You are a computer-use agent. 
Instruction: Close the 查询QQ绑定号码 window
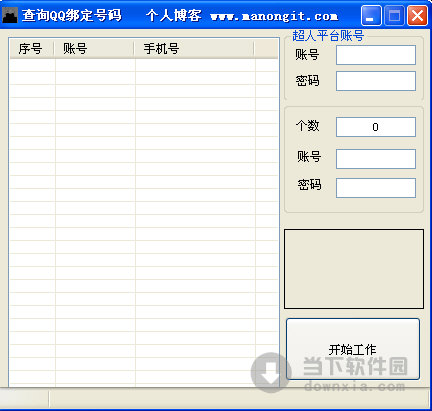pyautogui.click(x=417, y=15)
